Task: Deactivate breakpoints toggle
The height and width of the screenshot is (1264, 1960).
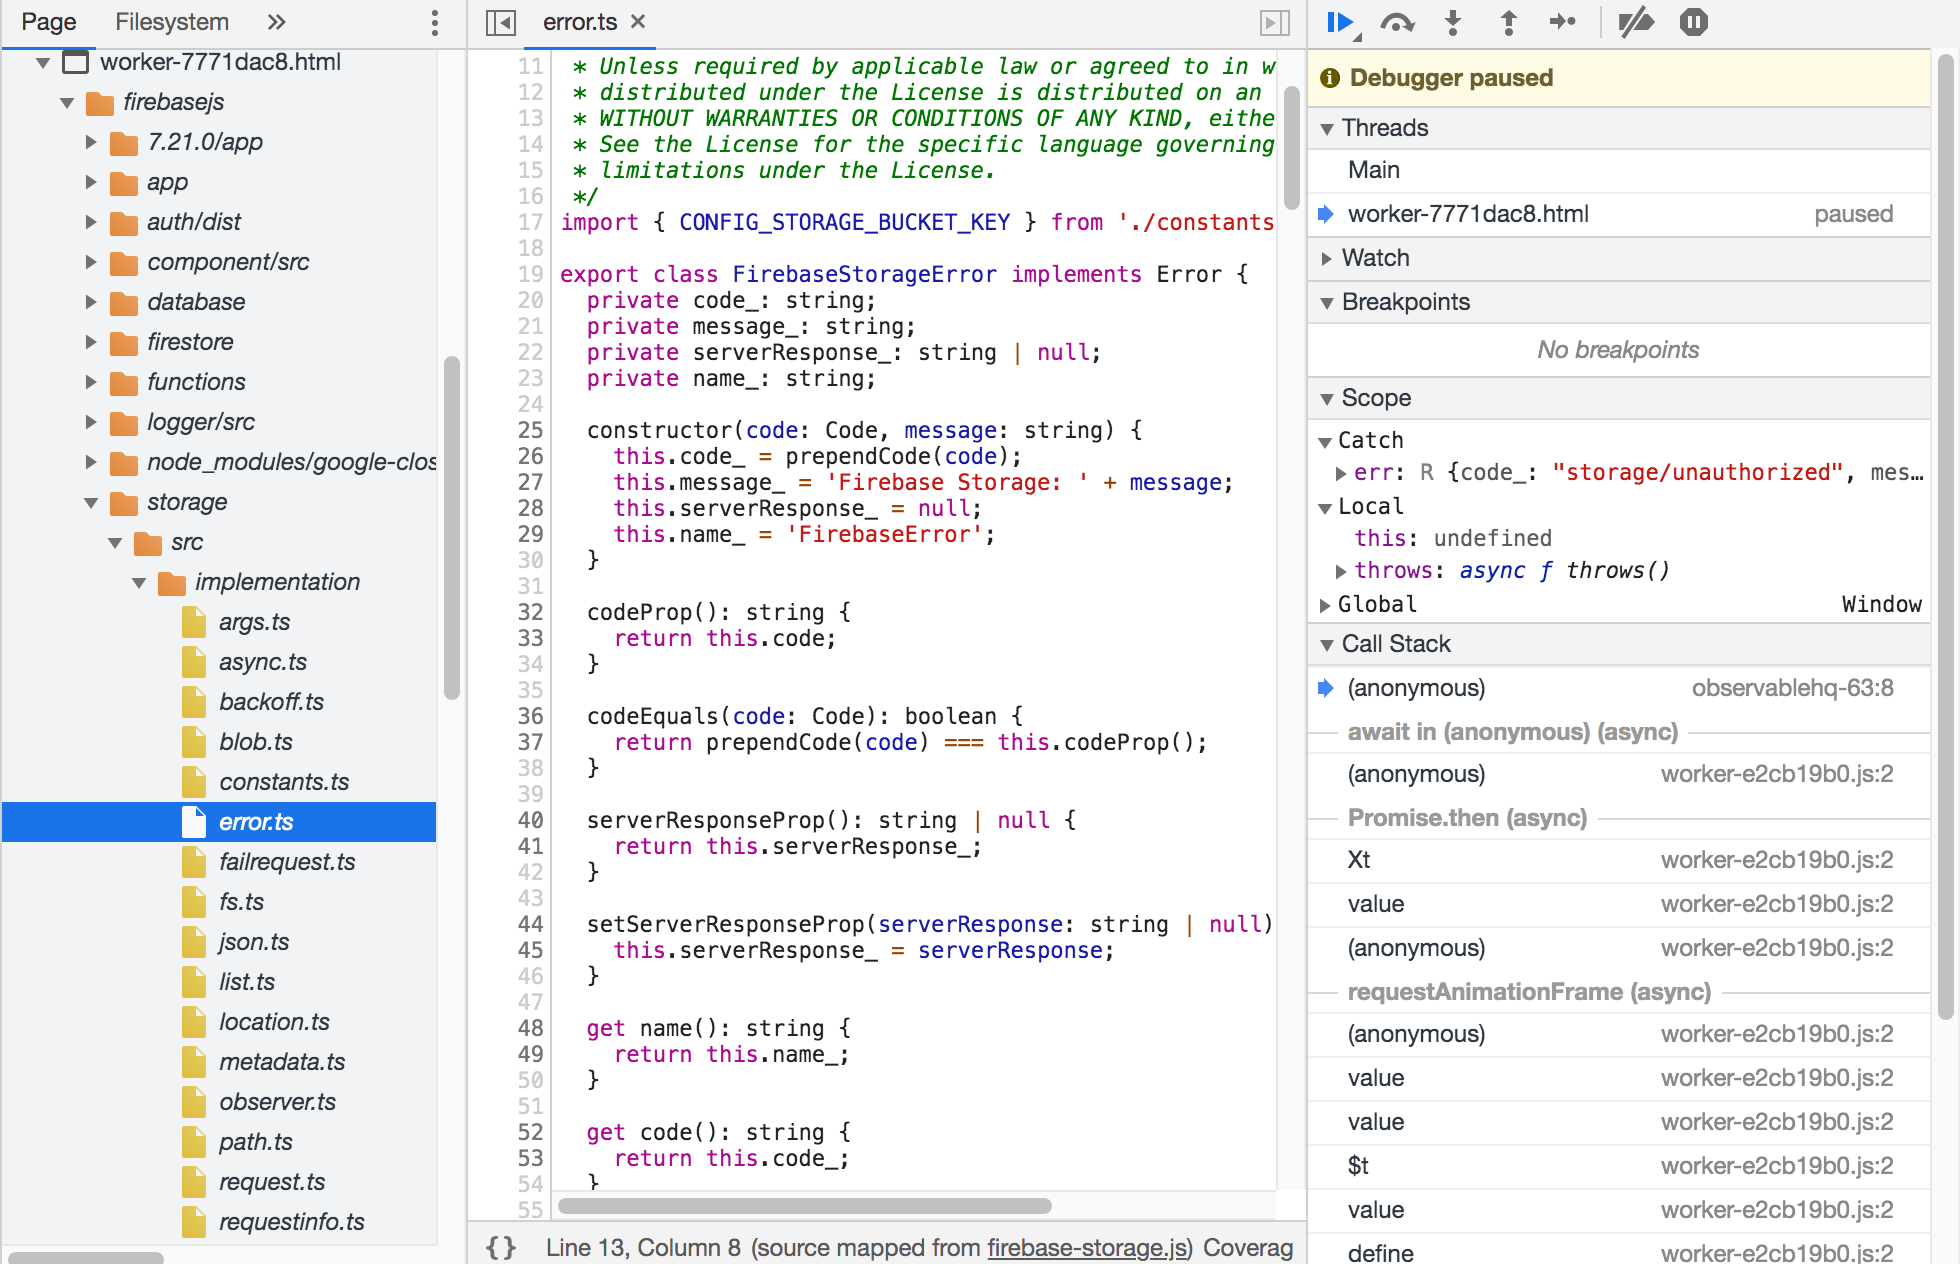Action: [1637, 22]
